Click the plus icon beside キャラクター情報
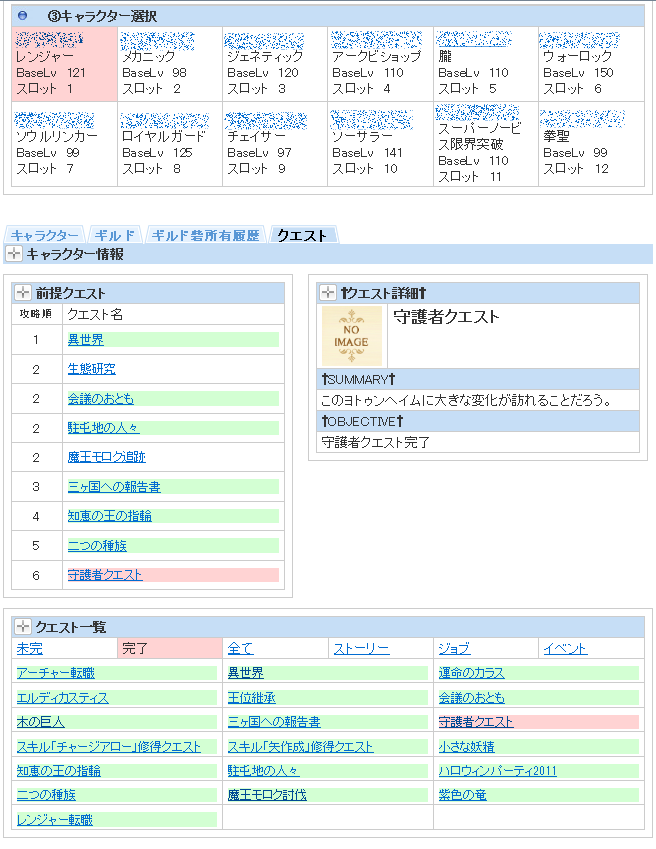 14,255
